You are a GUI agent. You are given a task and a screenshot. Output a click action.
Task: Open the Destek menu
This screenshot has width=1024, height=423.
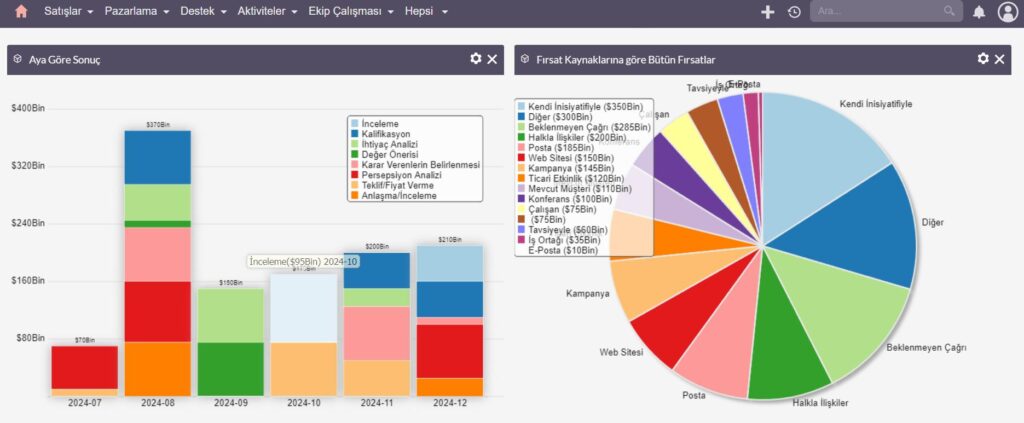point(204,12)
